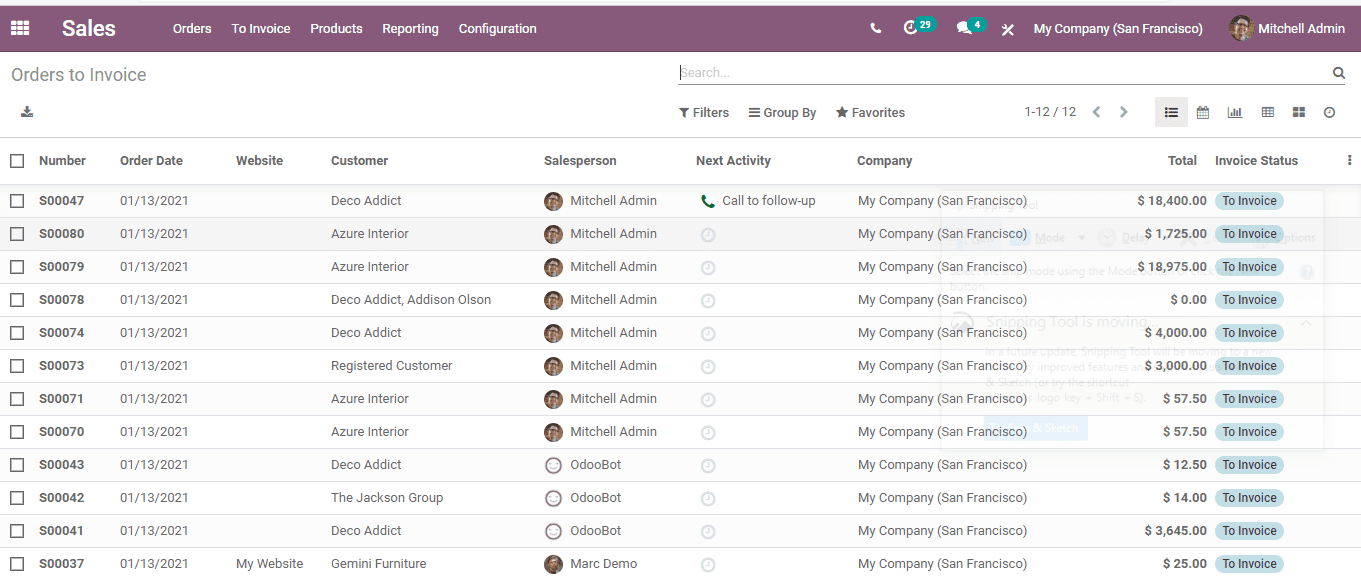Sort by Order Date column header
The height and width of the screenshot is (577, 1361).
click(x=151, y=161)
